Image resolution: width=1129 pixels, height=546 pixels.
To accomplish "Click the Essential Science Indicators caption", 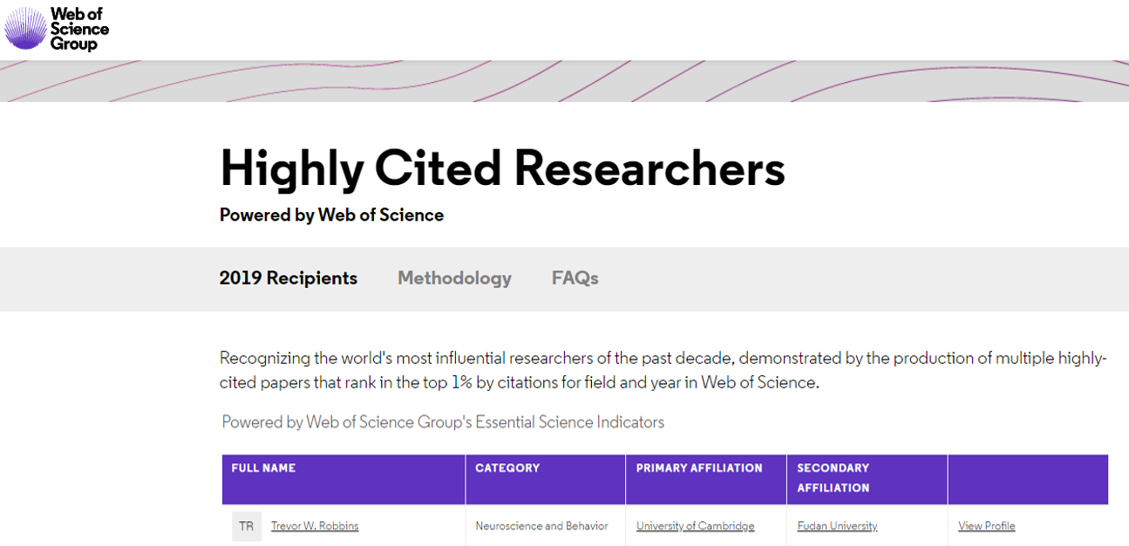I will click(442, 422).
